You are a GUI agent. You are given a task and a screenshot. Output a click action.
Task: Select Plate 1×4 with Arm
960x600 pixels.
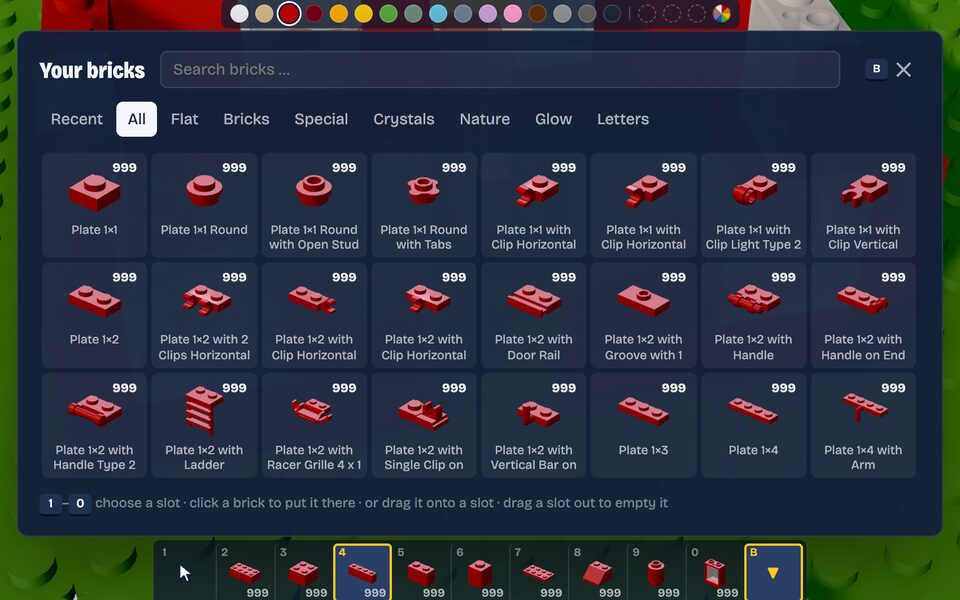863,426
